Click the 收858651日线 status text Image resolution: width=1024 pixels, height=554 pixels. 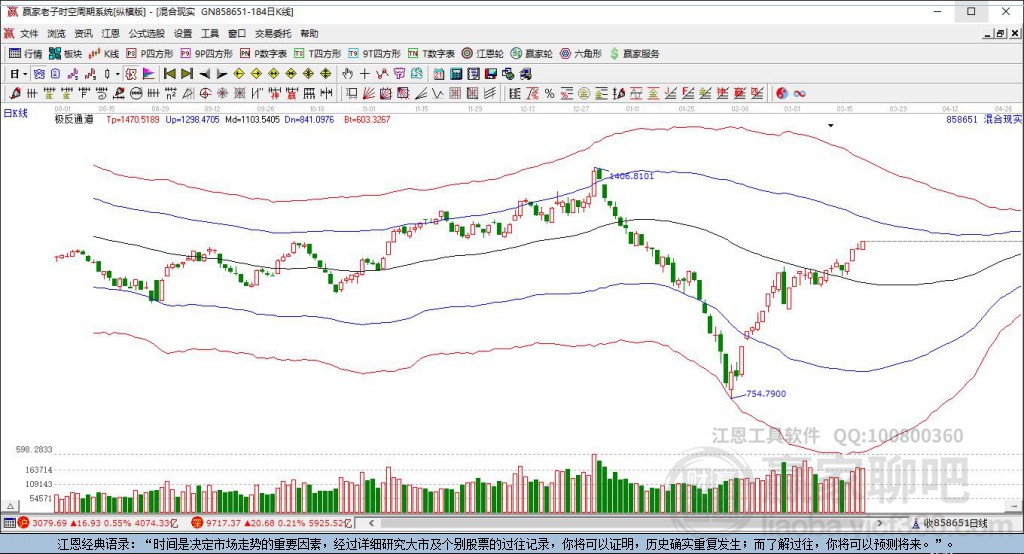[955, 523]
